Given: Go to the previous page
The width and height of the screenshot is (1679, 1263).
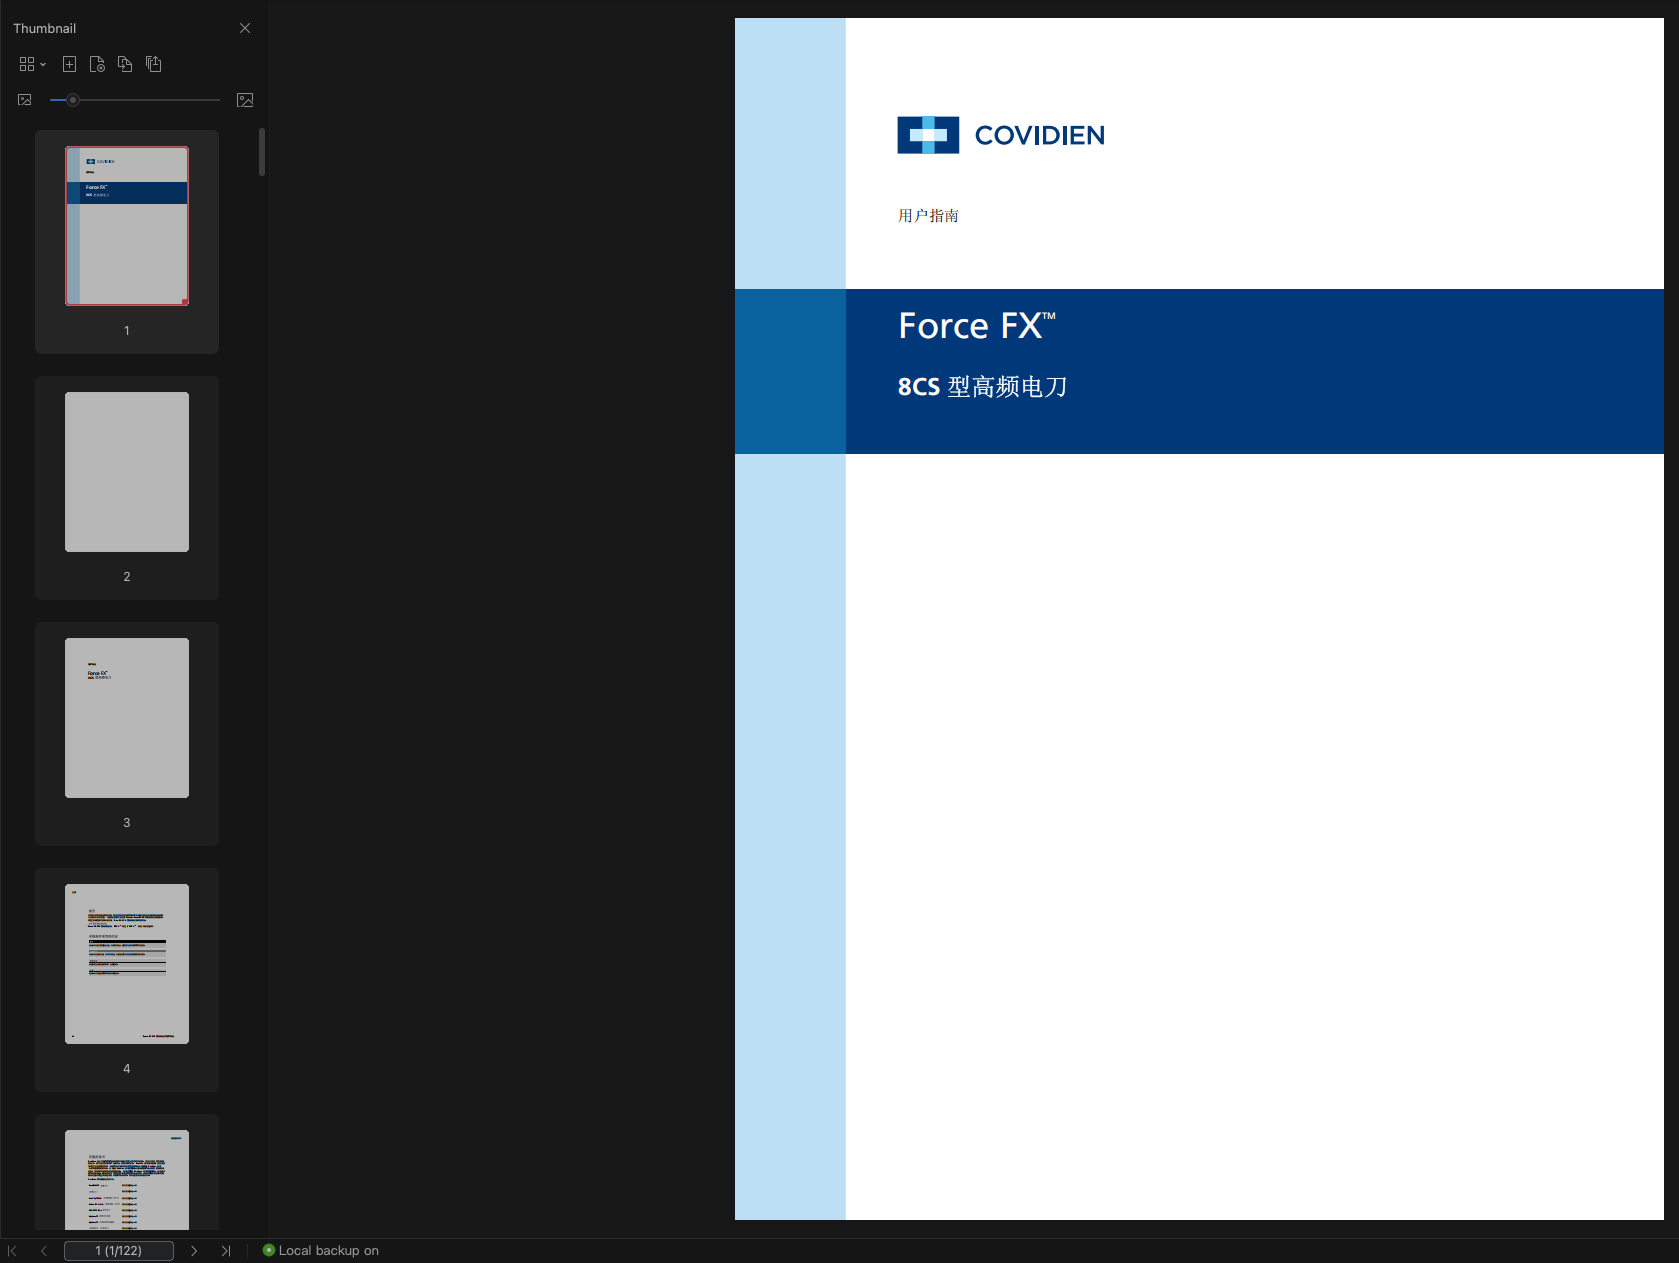Looking at the screenshot, I should click(x=44, y=1251).
